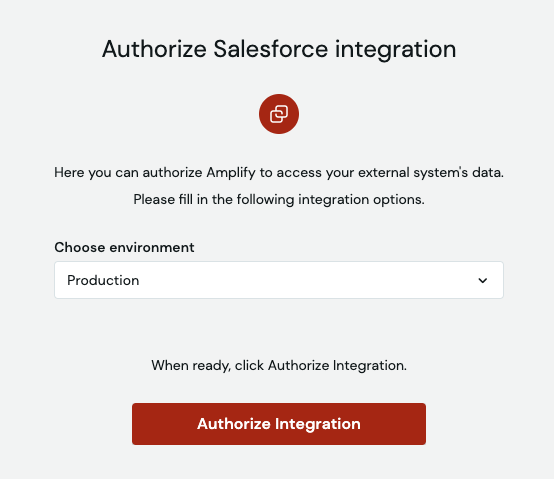Image resolution: width=554 pixels, height=479 pixels.
Task: Click the red integration copy icon
Action: 279,114
